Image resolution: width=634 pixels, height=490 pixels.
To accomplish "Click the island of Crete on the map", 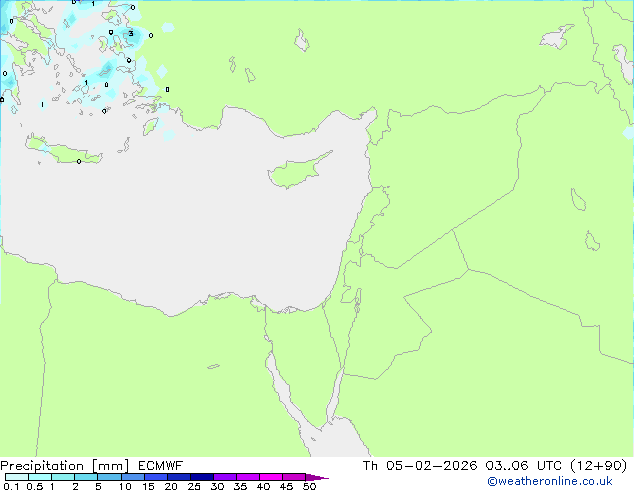I will click(x=63, y=150).
